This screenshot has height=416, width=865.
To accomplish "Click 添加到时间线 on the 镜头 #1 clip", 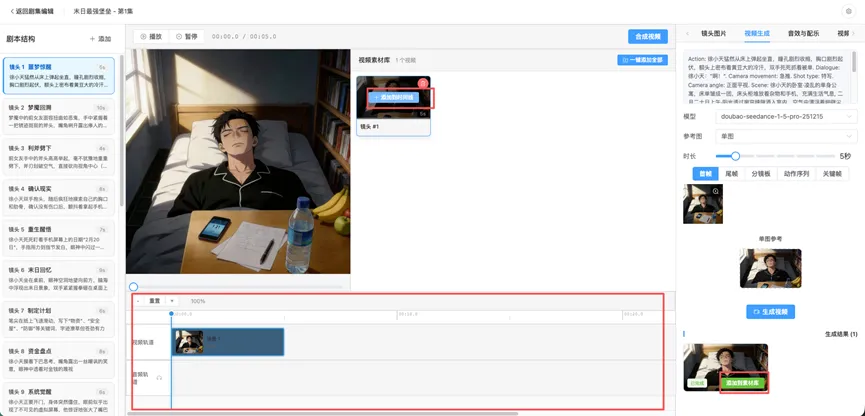I will point(393,97).
